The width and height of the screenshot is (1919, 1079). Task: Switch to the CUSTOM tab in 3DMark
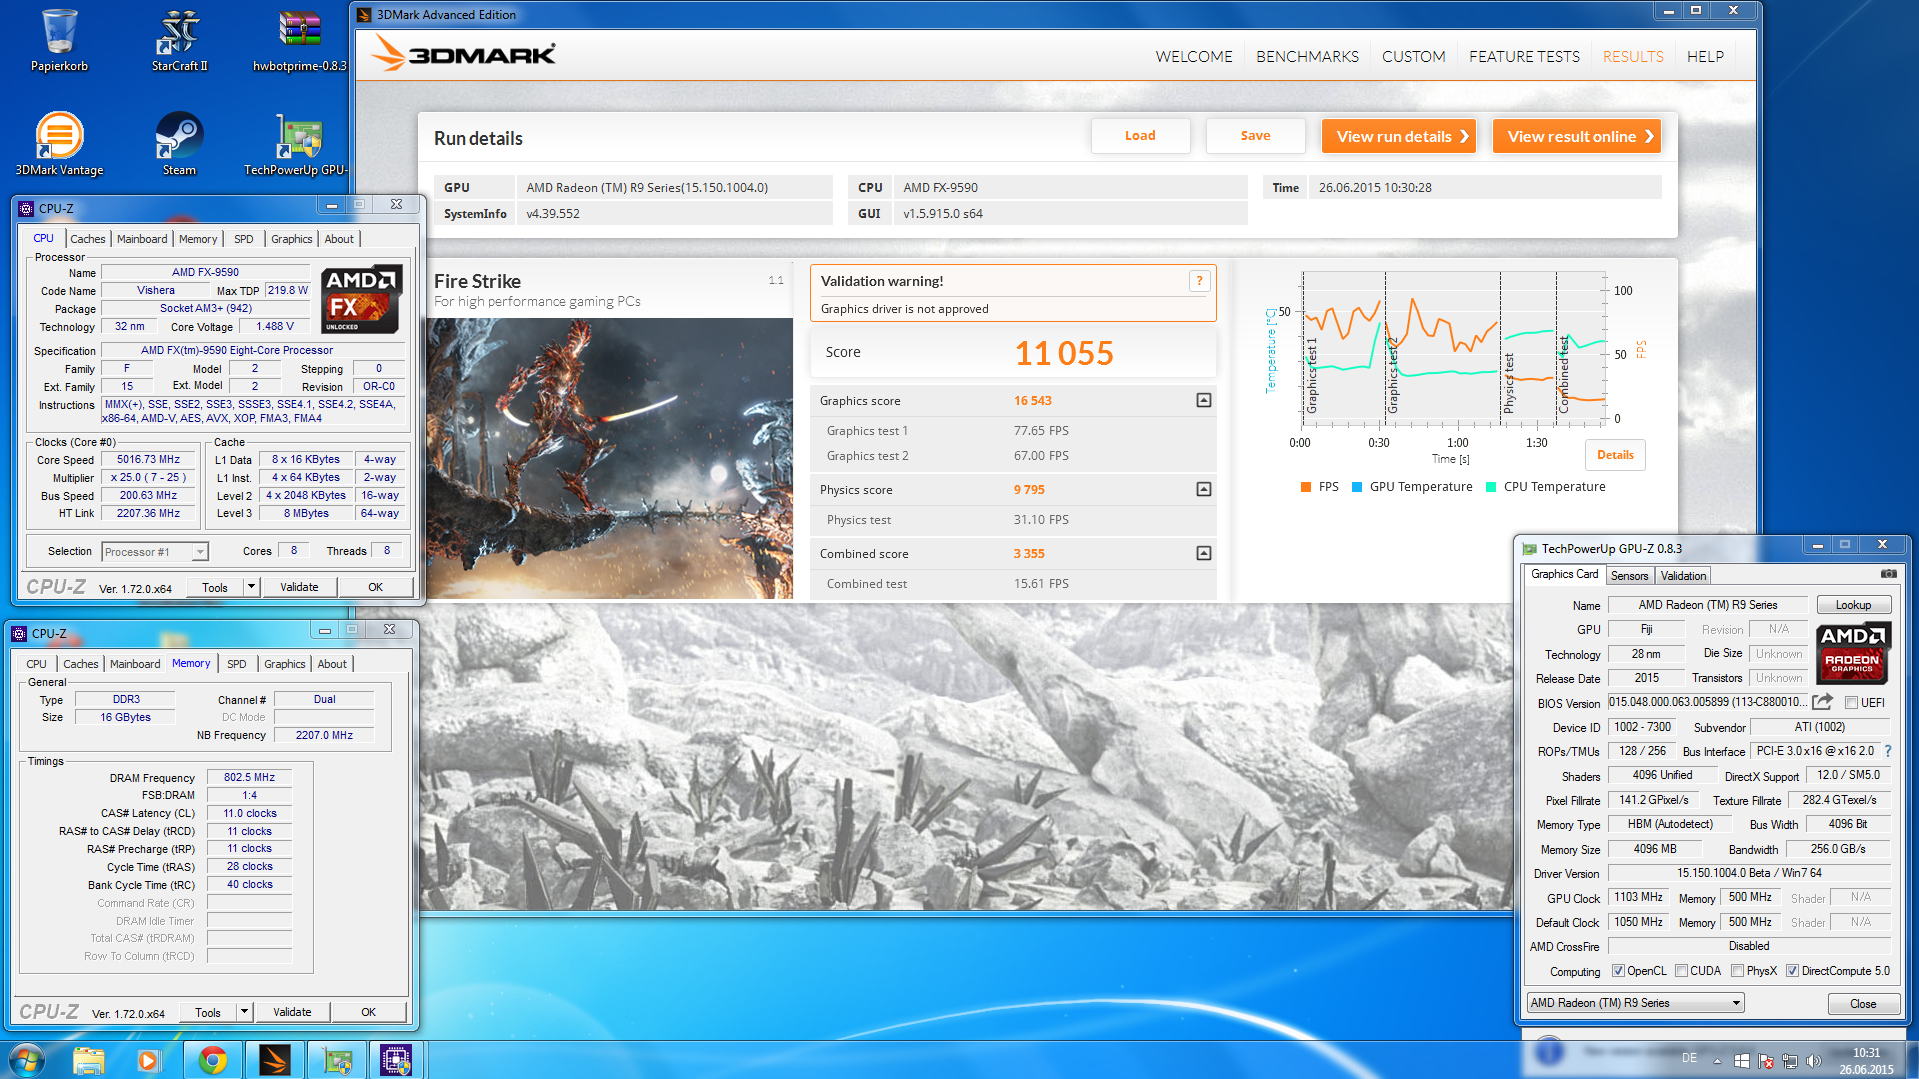click(1413, 56)
